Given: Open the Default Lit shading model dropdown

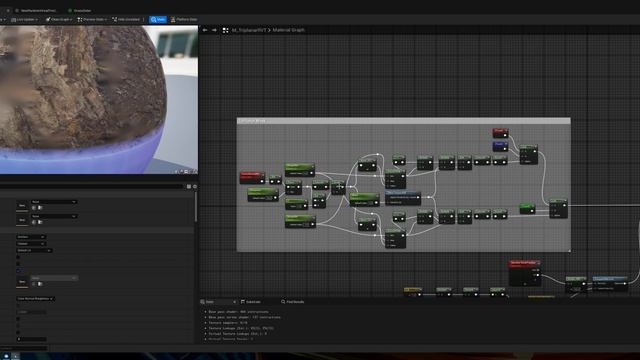Looking at the screenshot, I should (x=34, y=250).
